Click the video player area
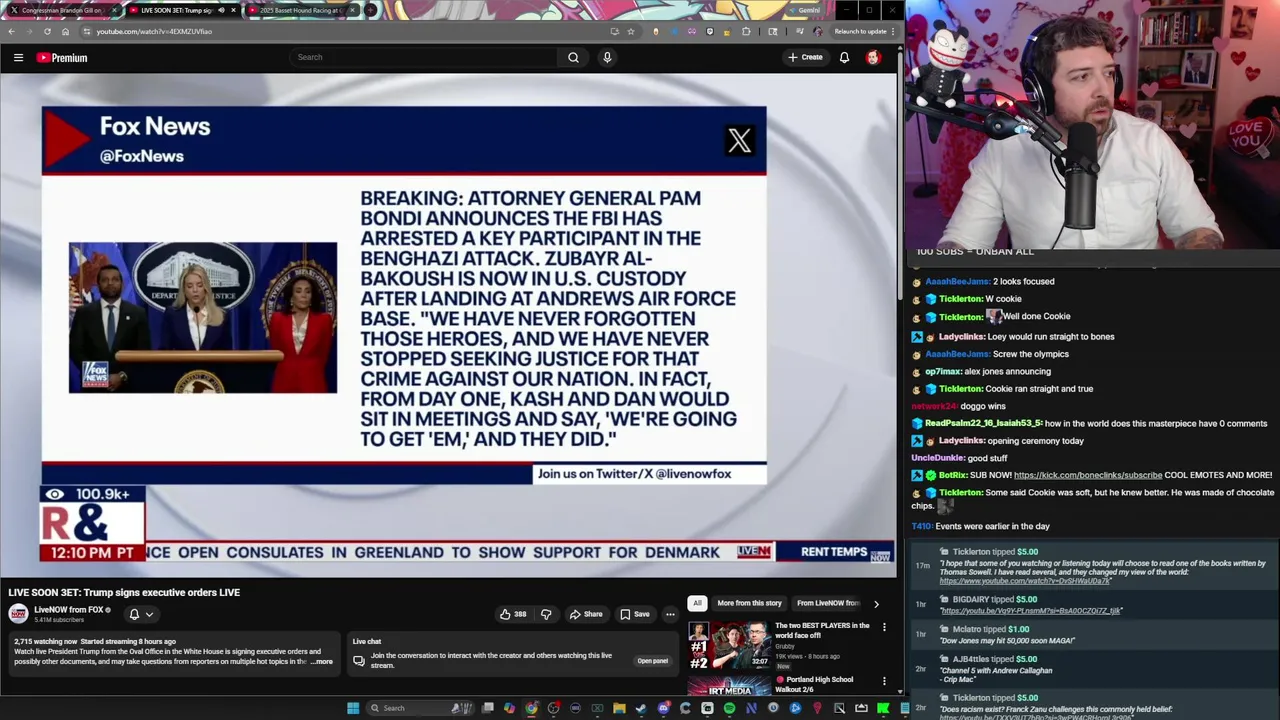 tap(447, 325)
